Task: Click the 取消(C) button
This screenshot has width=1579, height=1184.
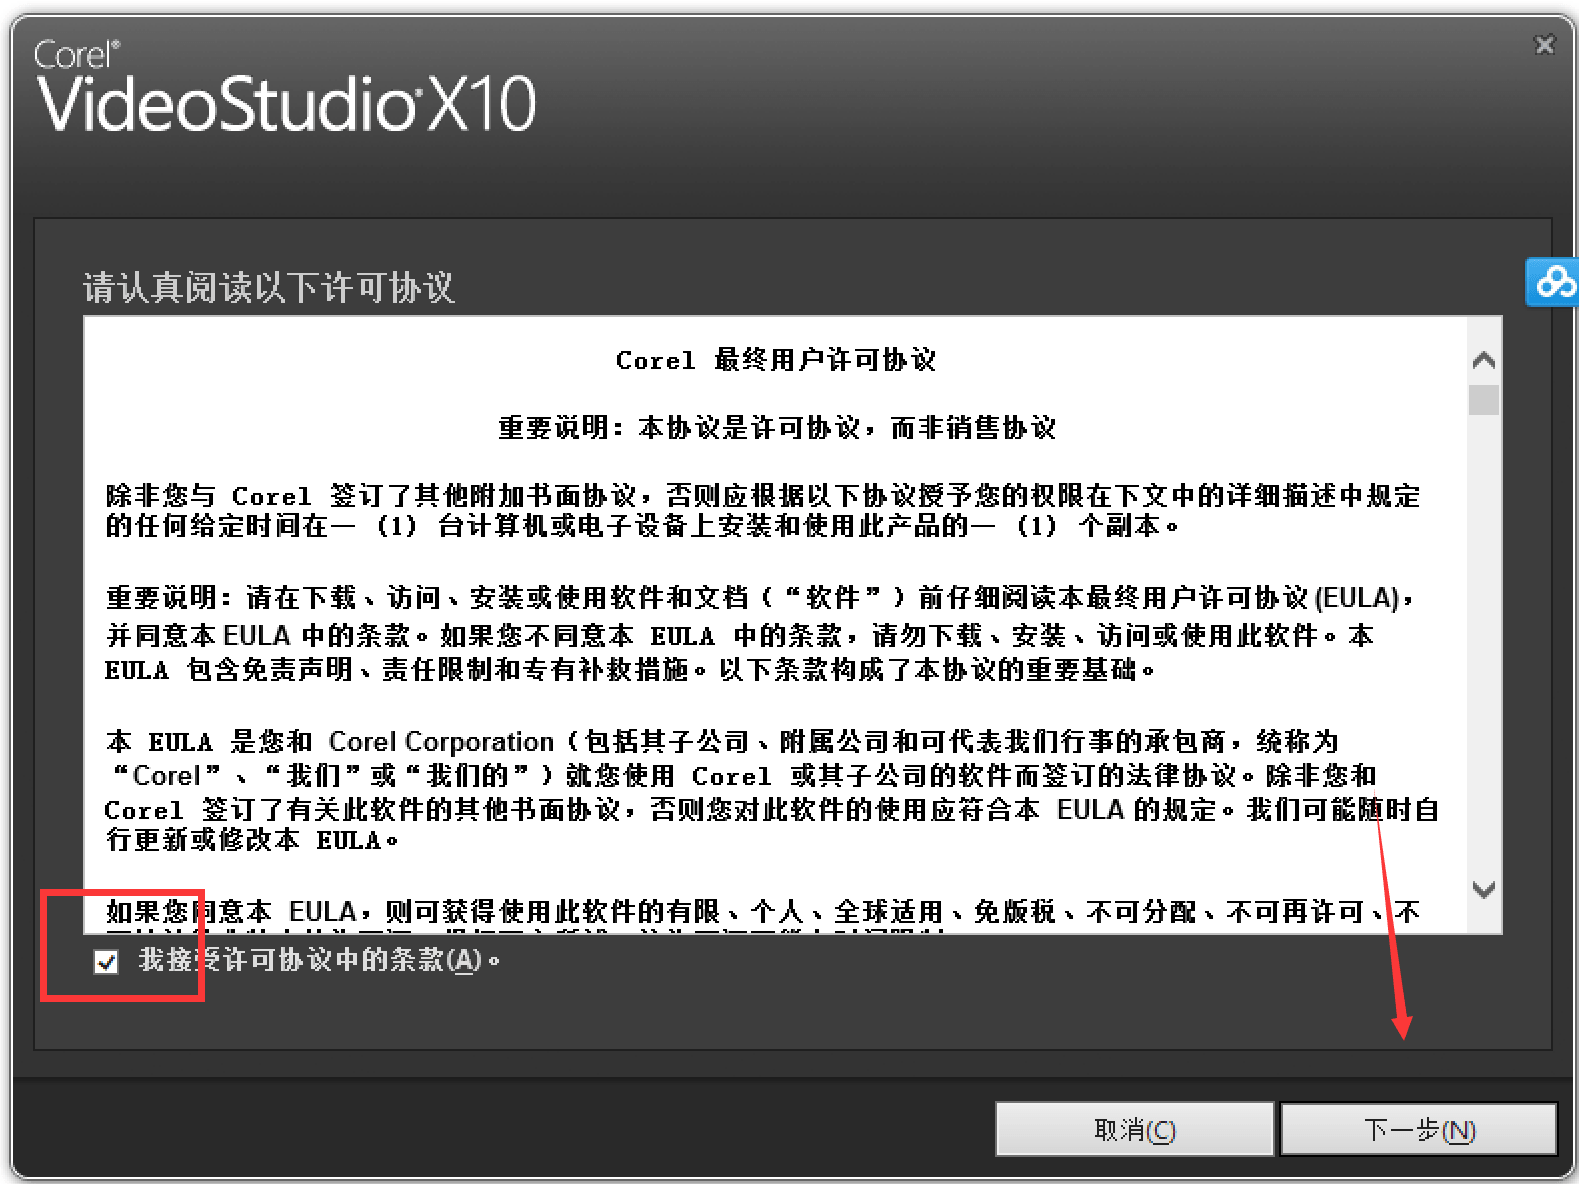Action: [x=1135, y=1130]
